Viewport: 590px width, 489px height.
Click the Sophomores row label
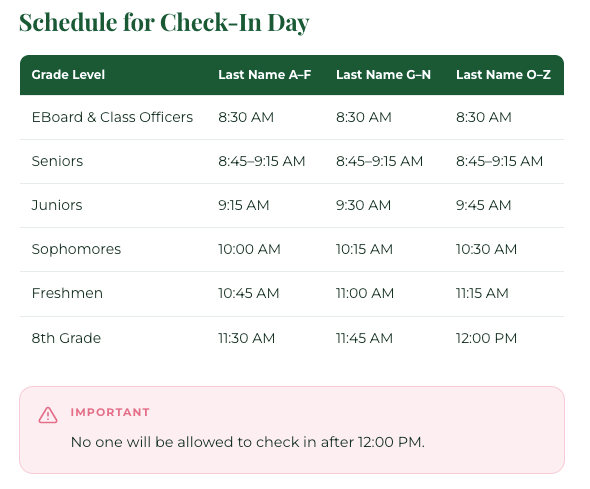pos(76,249)
